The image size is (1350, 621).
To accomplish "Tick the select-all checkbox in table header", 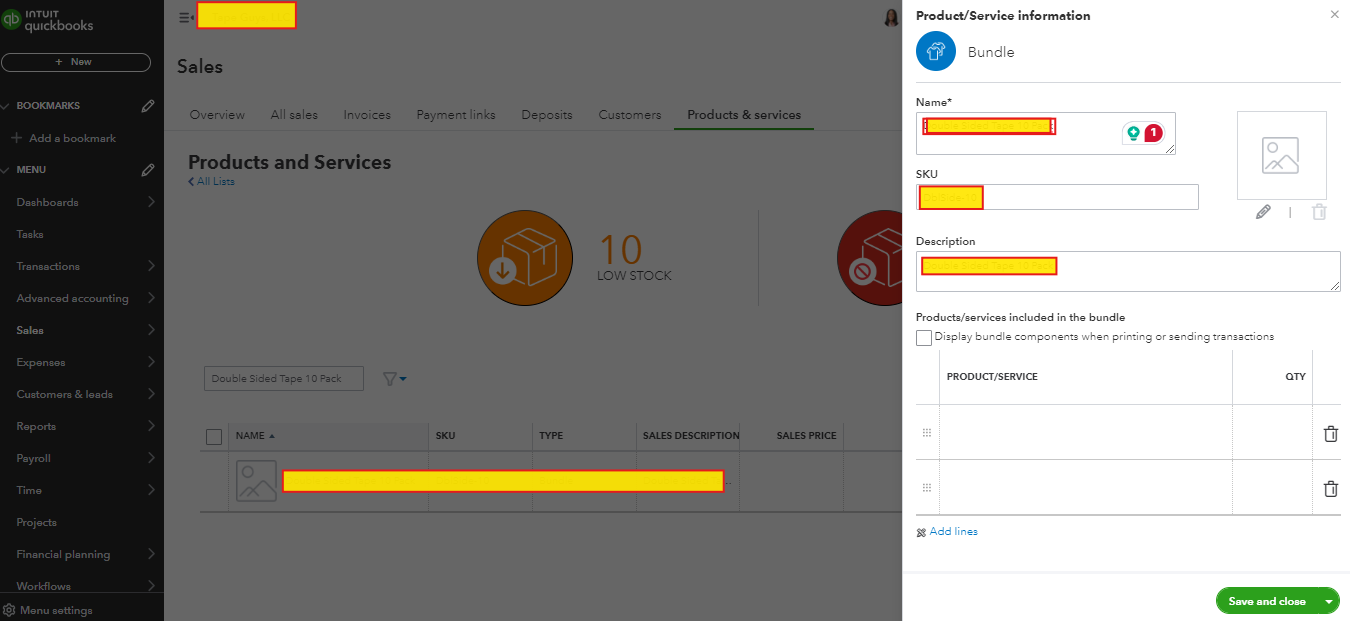I will (x=213, y=436).
